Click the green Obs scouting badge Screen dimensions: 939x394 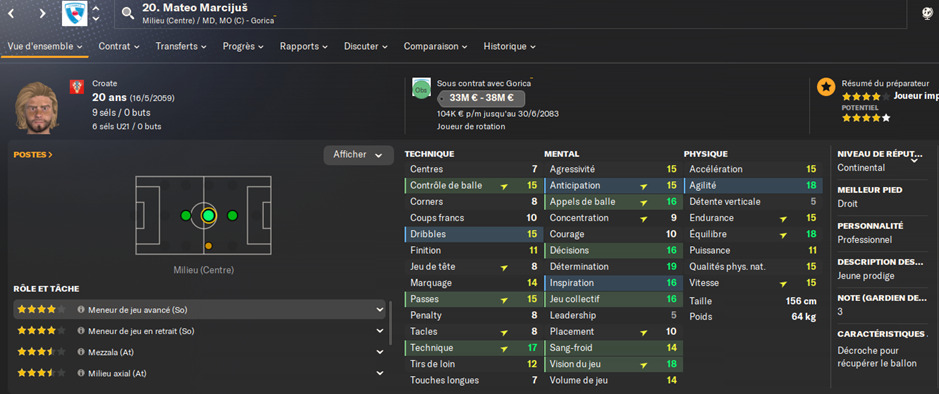422,88
